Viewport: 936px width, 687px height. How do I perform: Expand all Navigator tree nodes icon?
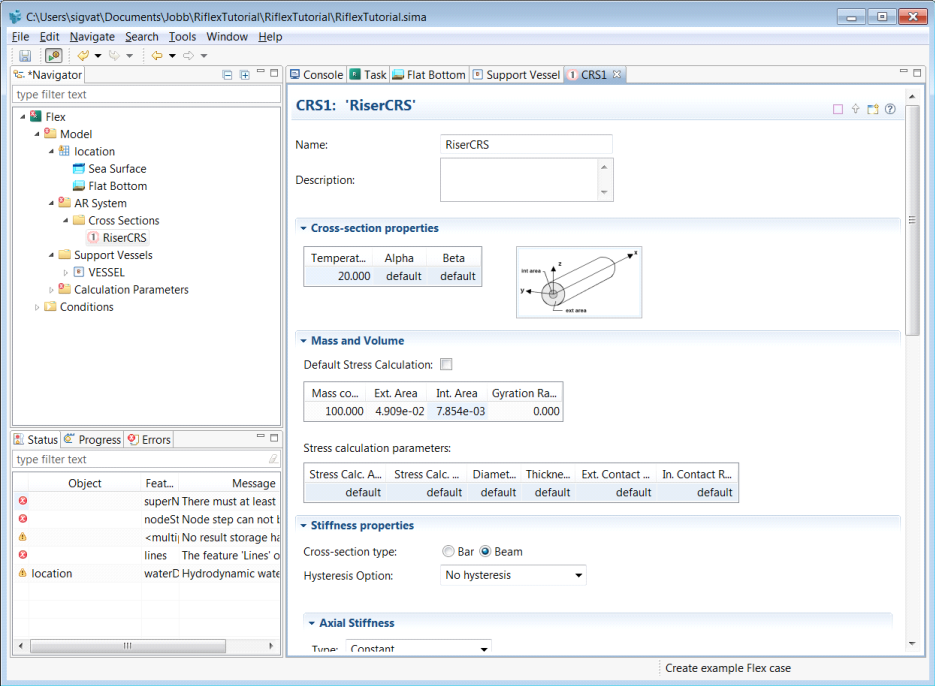click(245, 75)
